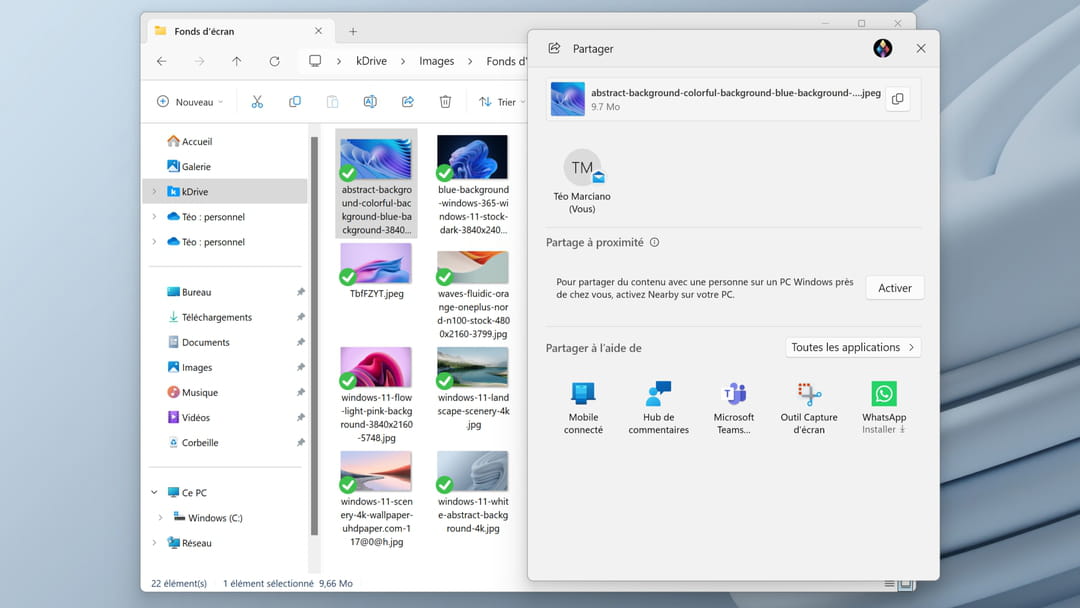Open a new Explorer tab
This screenshot has height=608, width=1080.
pyautogui.click(x=353, y=32)
